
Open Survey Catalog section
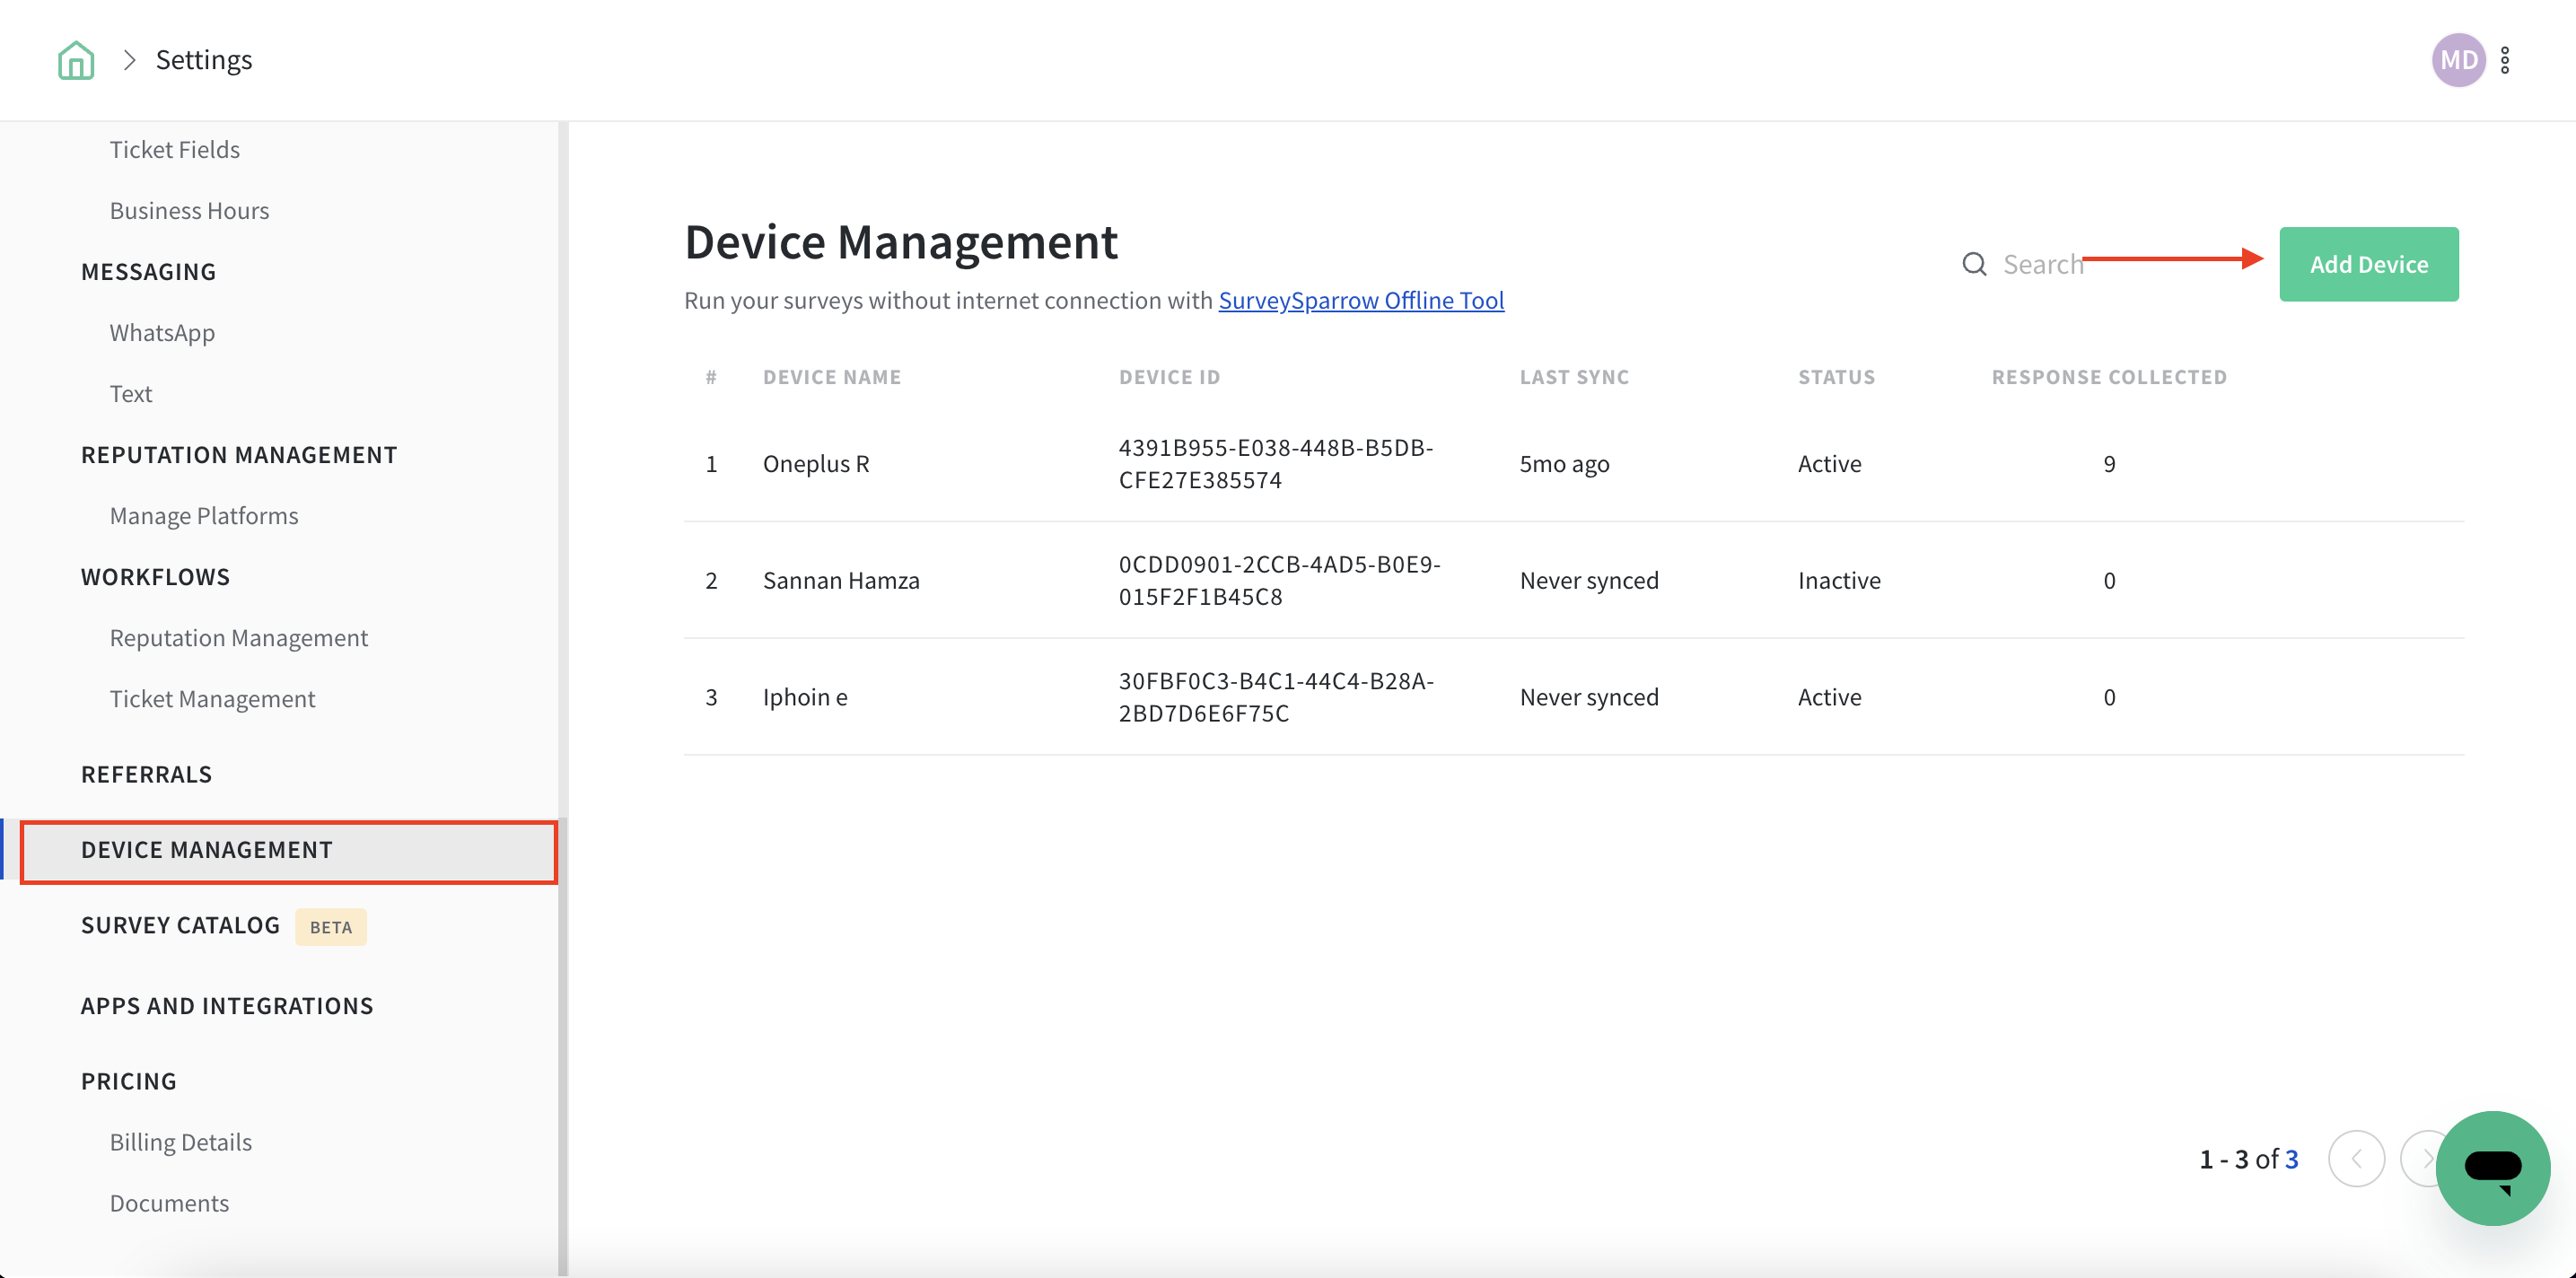180,925
